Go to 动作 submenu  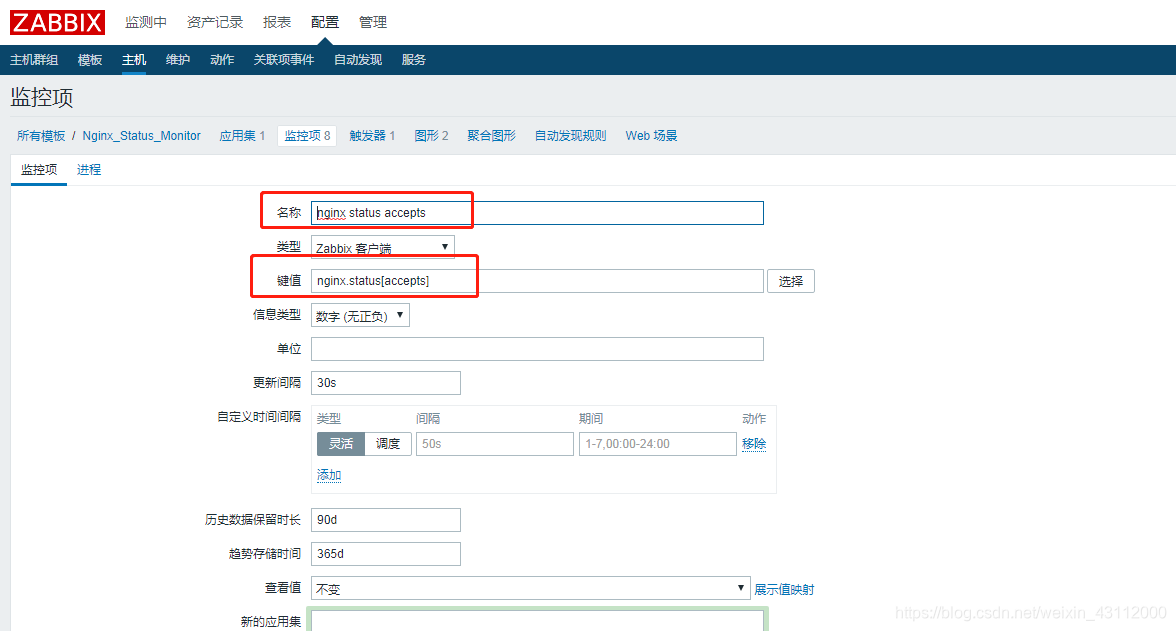[x=222, y=60]
